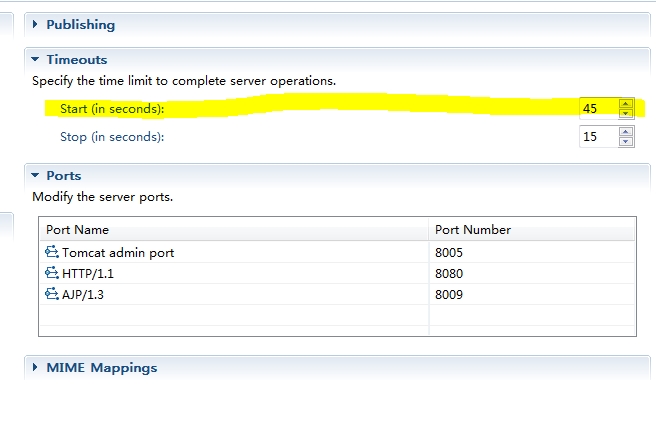Increase the Stop timeout seconds
This screenshot has width=656, height=425.
tap(626, 132)
